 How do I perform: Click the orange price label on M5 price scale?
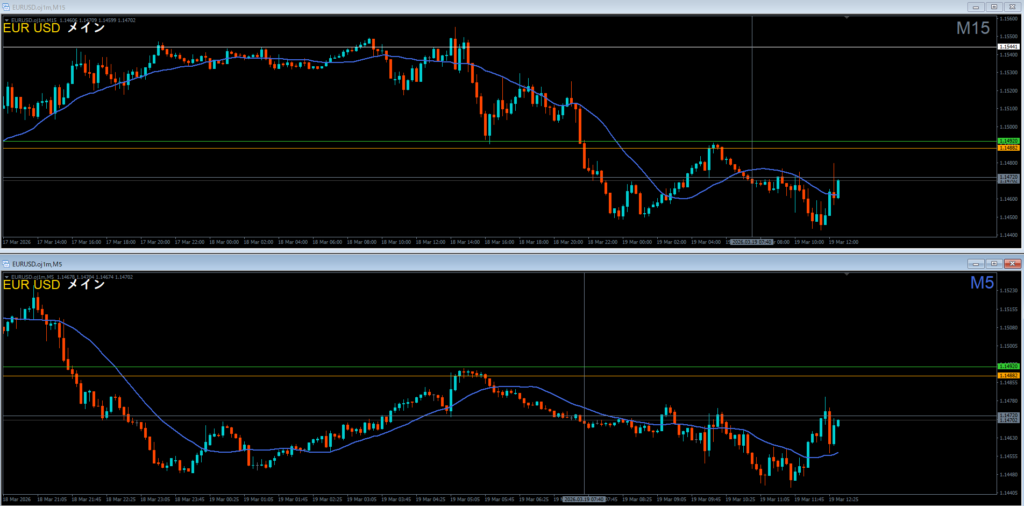(x=1008, y=375)
